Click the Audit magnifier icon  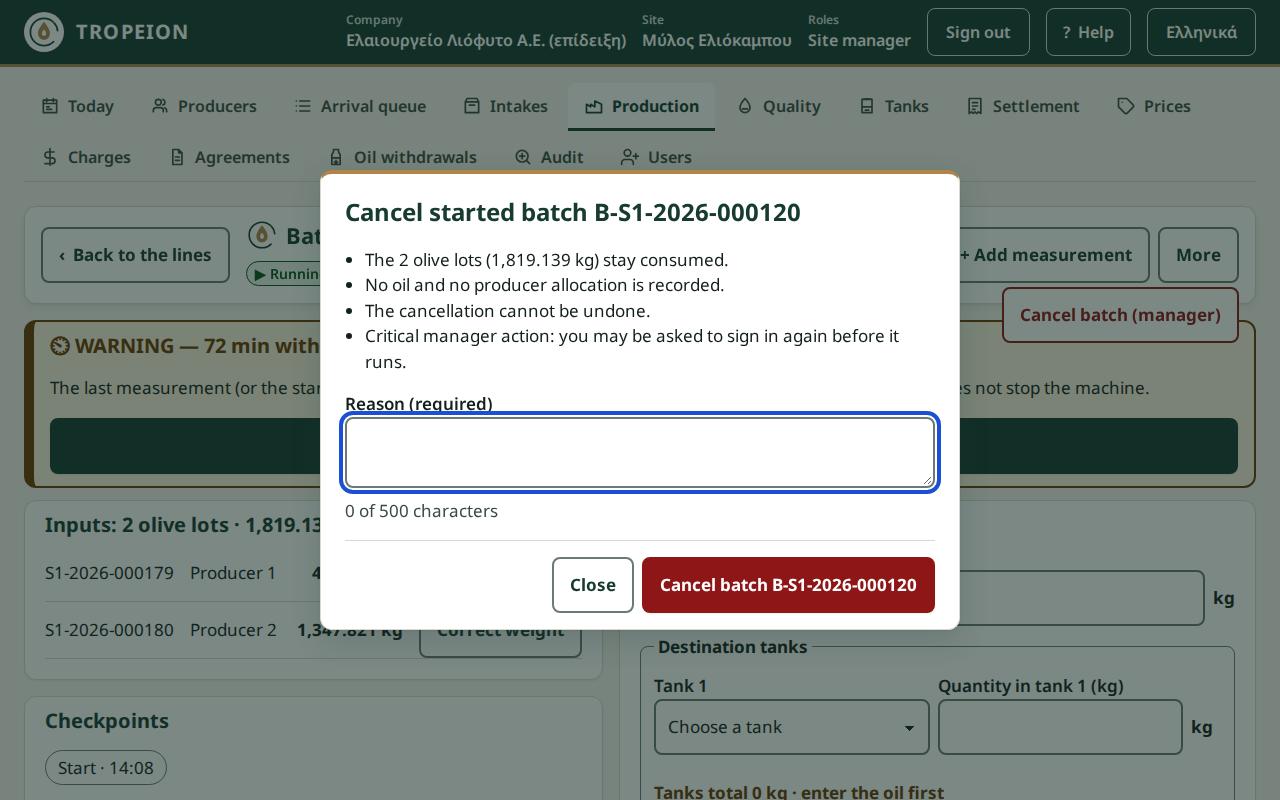523,157
